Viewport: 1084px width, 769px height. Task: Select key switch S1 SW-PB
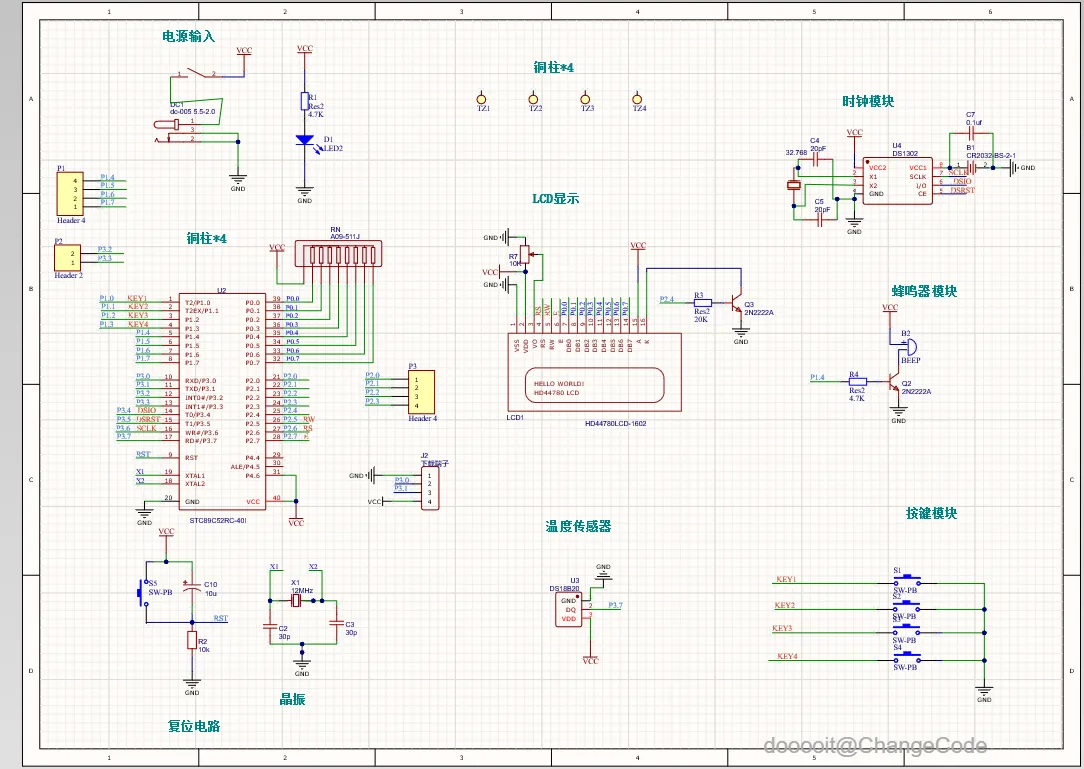click(906, 580)
